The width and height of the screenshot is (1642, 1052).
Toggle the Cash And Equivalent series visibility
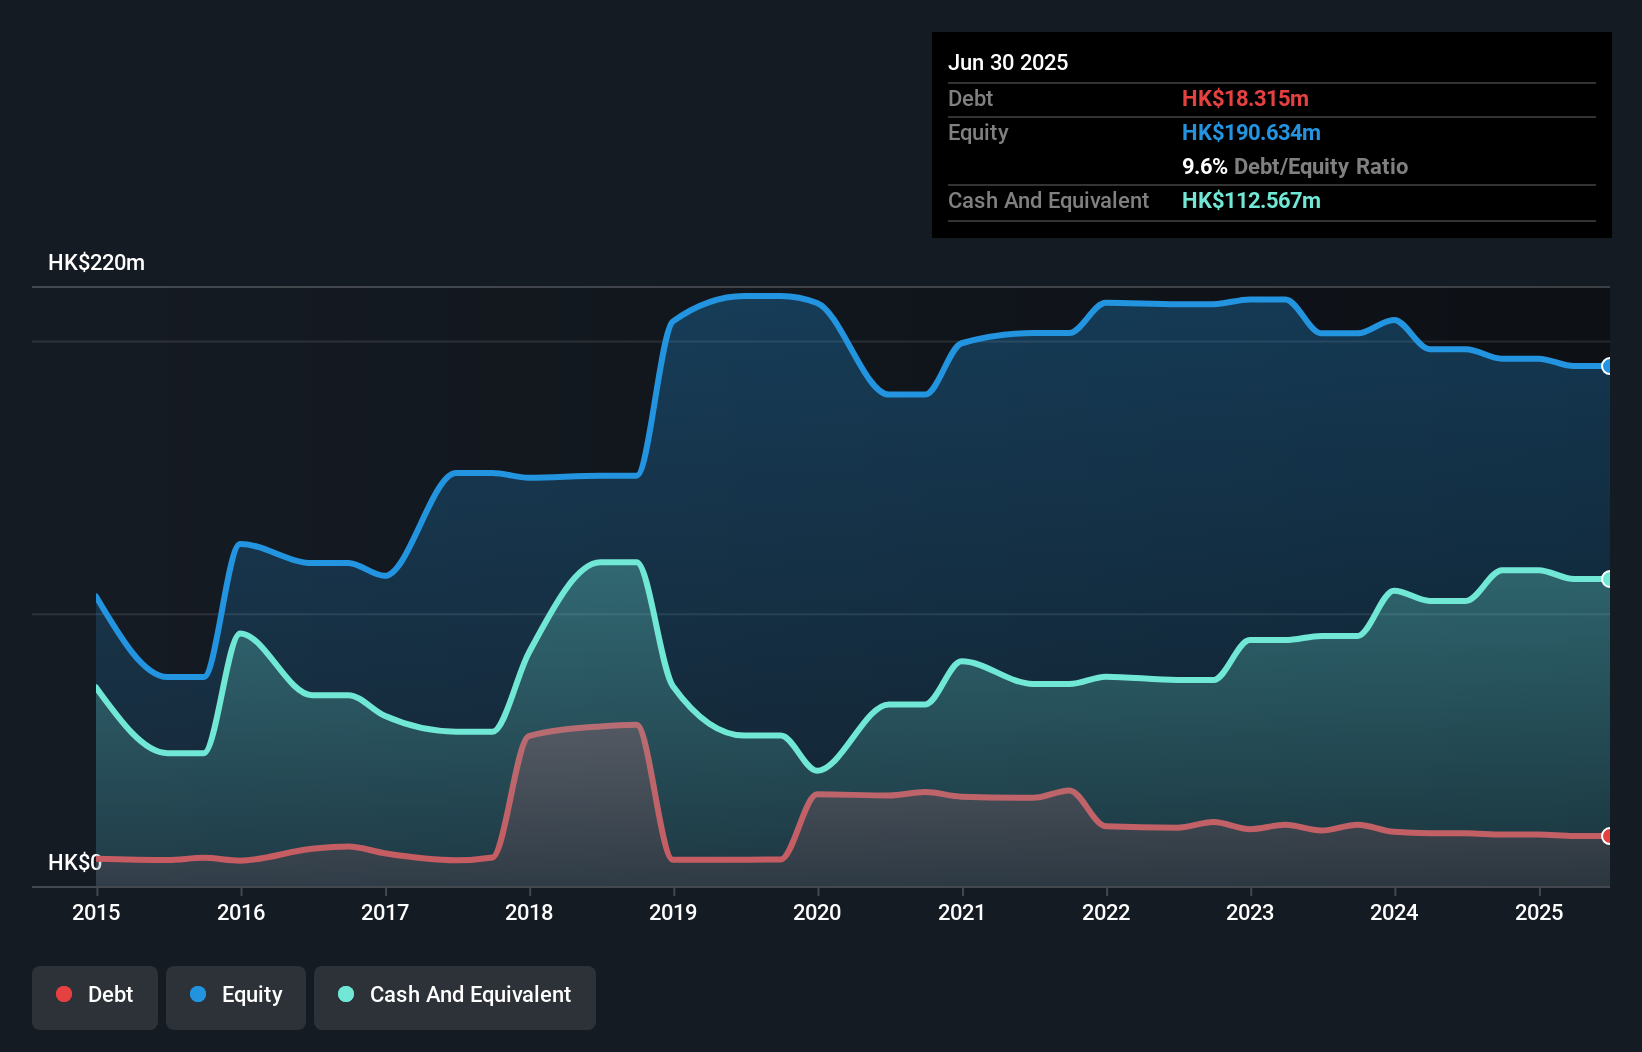[455, 994]
